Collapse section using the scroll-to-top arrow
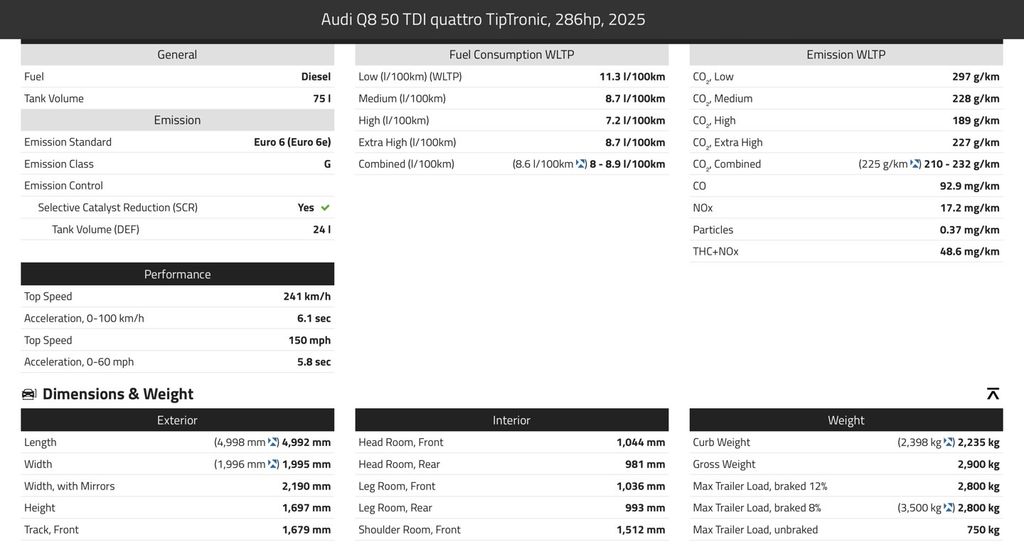This screenshot has width=1024, height=545. pyautogui.click(x=992, y=394)
